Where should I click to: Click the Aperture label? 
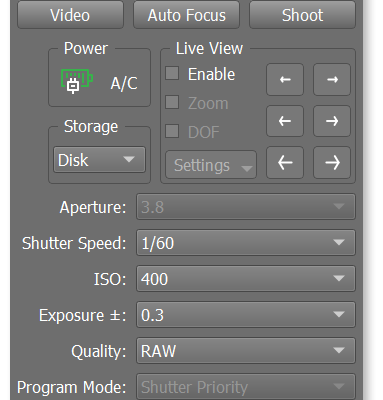tap(93, 207)
